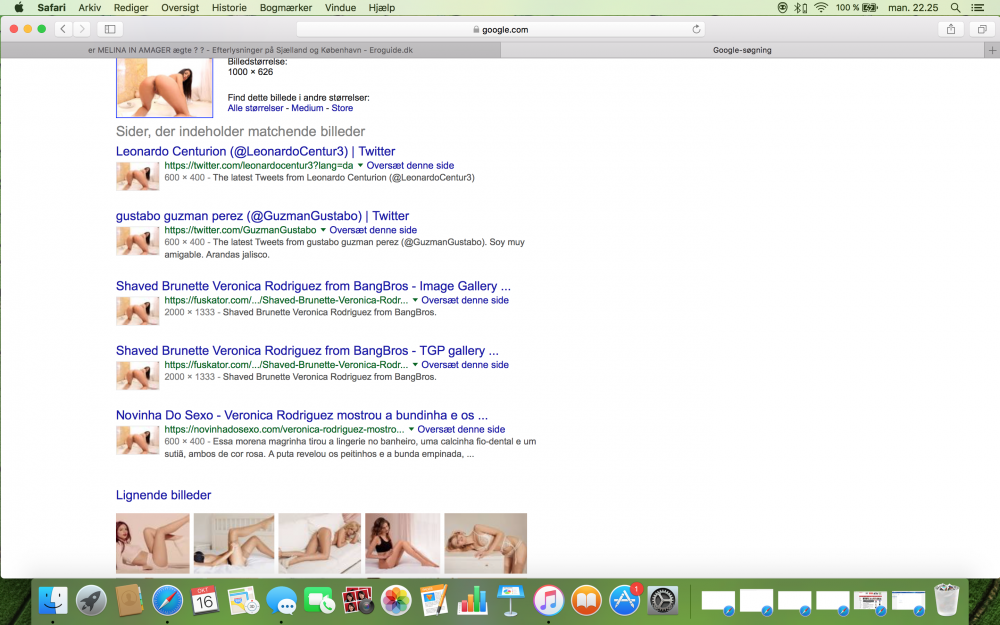Add a new Safari tab with plus
The width and height of the screenshot is (1000, 625).
pos(992,50)
